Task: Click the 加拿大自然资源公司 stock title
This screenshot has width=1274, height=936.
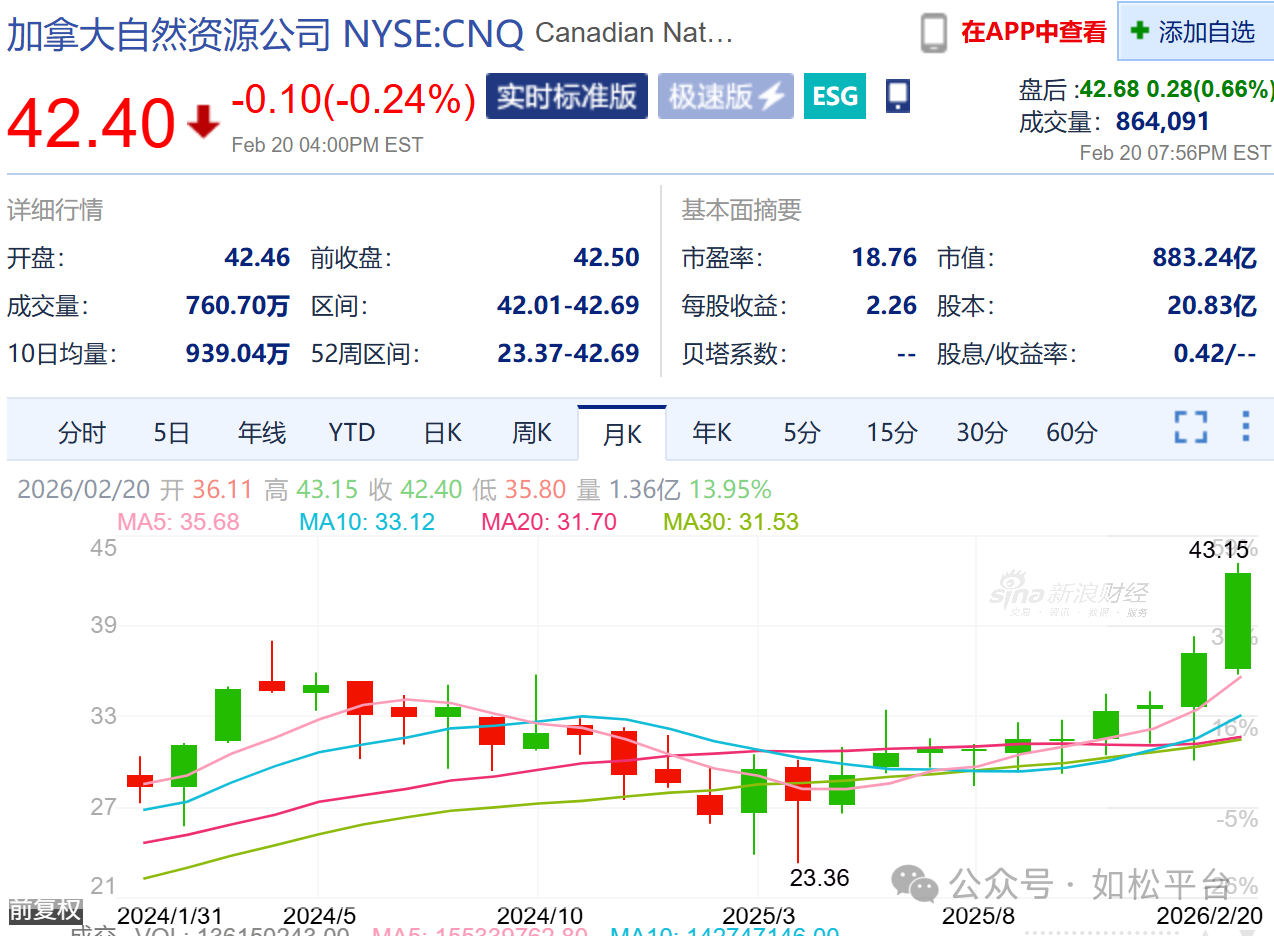Action: tap(168, 34)
